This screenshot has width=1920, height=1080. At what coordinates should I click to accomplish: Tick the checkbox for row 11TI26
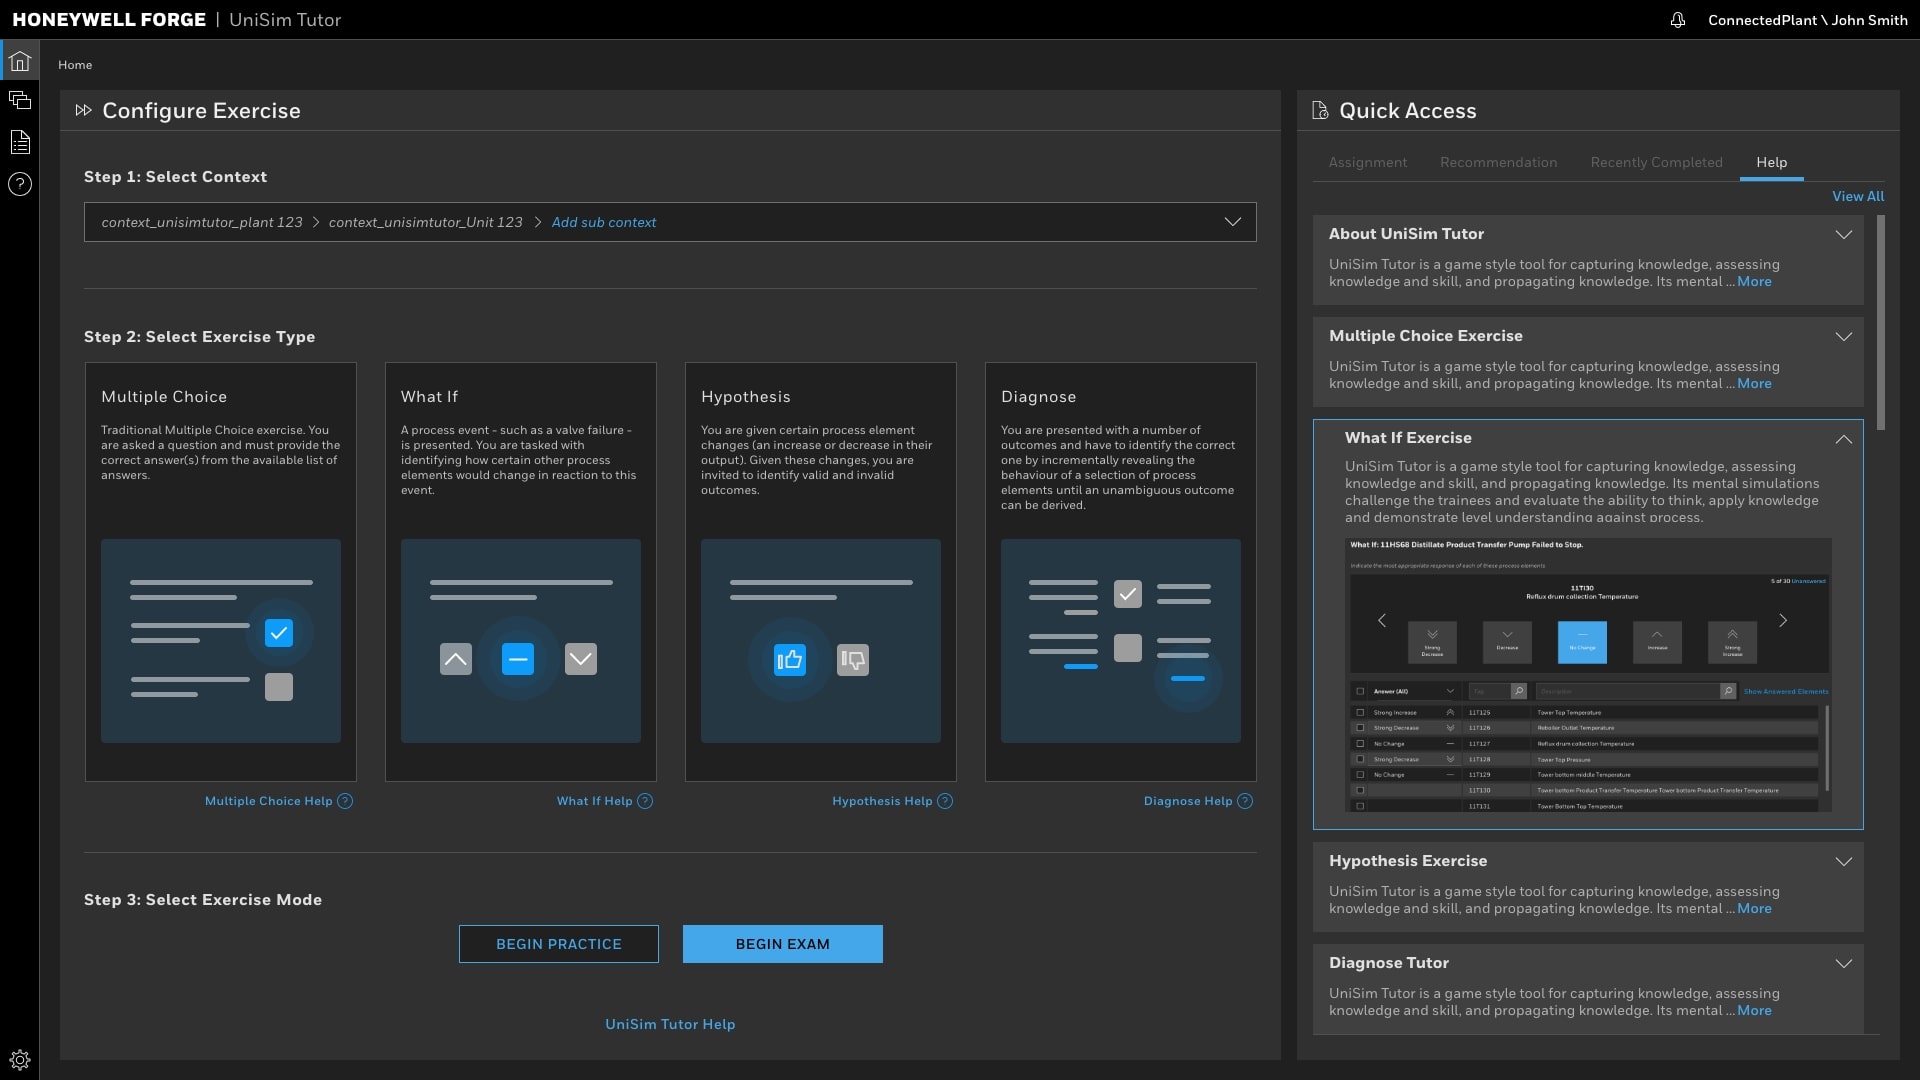pyautogui.click(x=1360, y=728)
